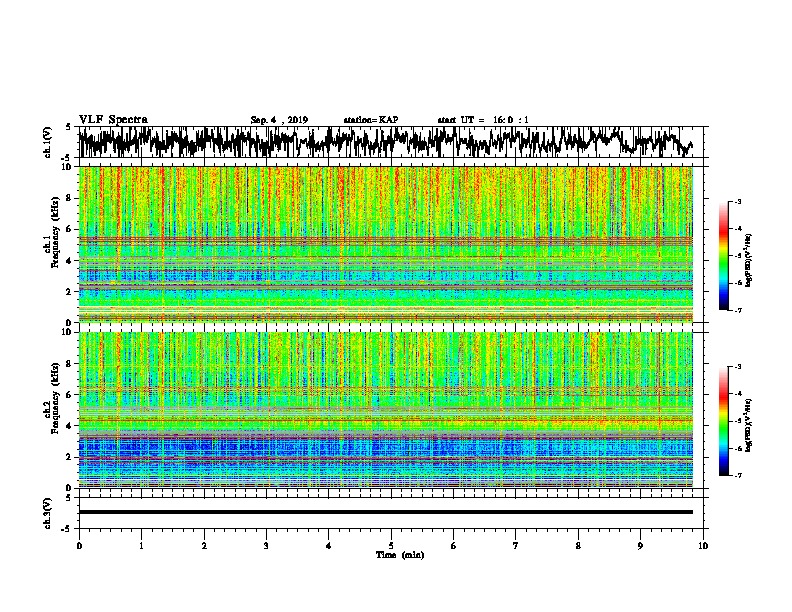This screenshot has width=792, height=612.
Task: Click the 'VLF Spectra' title text
Action: pos(113,120)
